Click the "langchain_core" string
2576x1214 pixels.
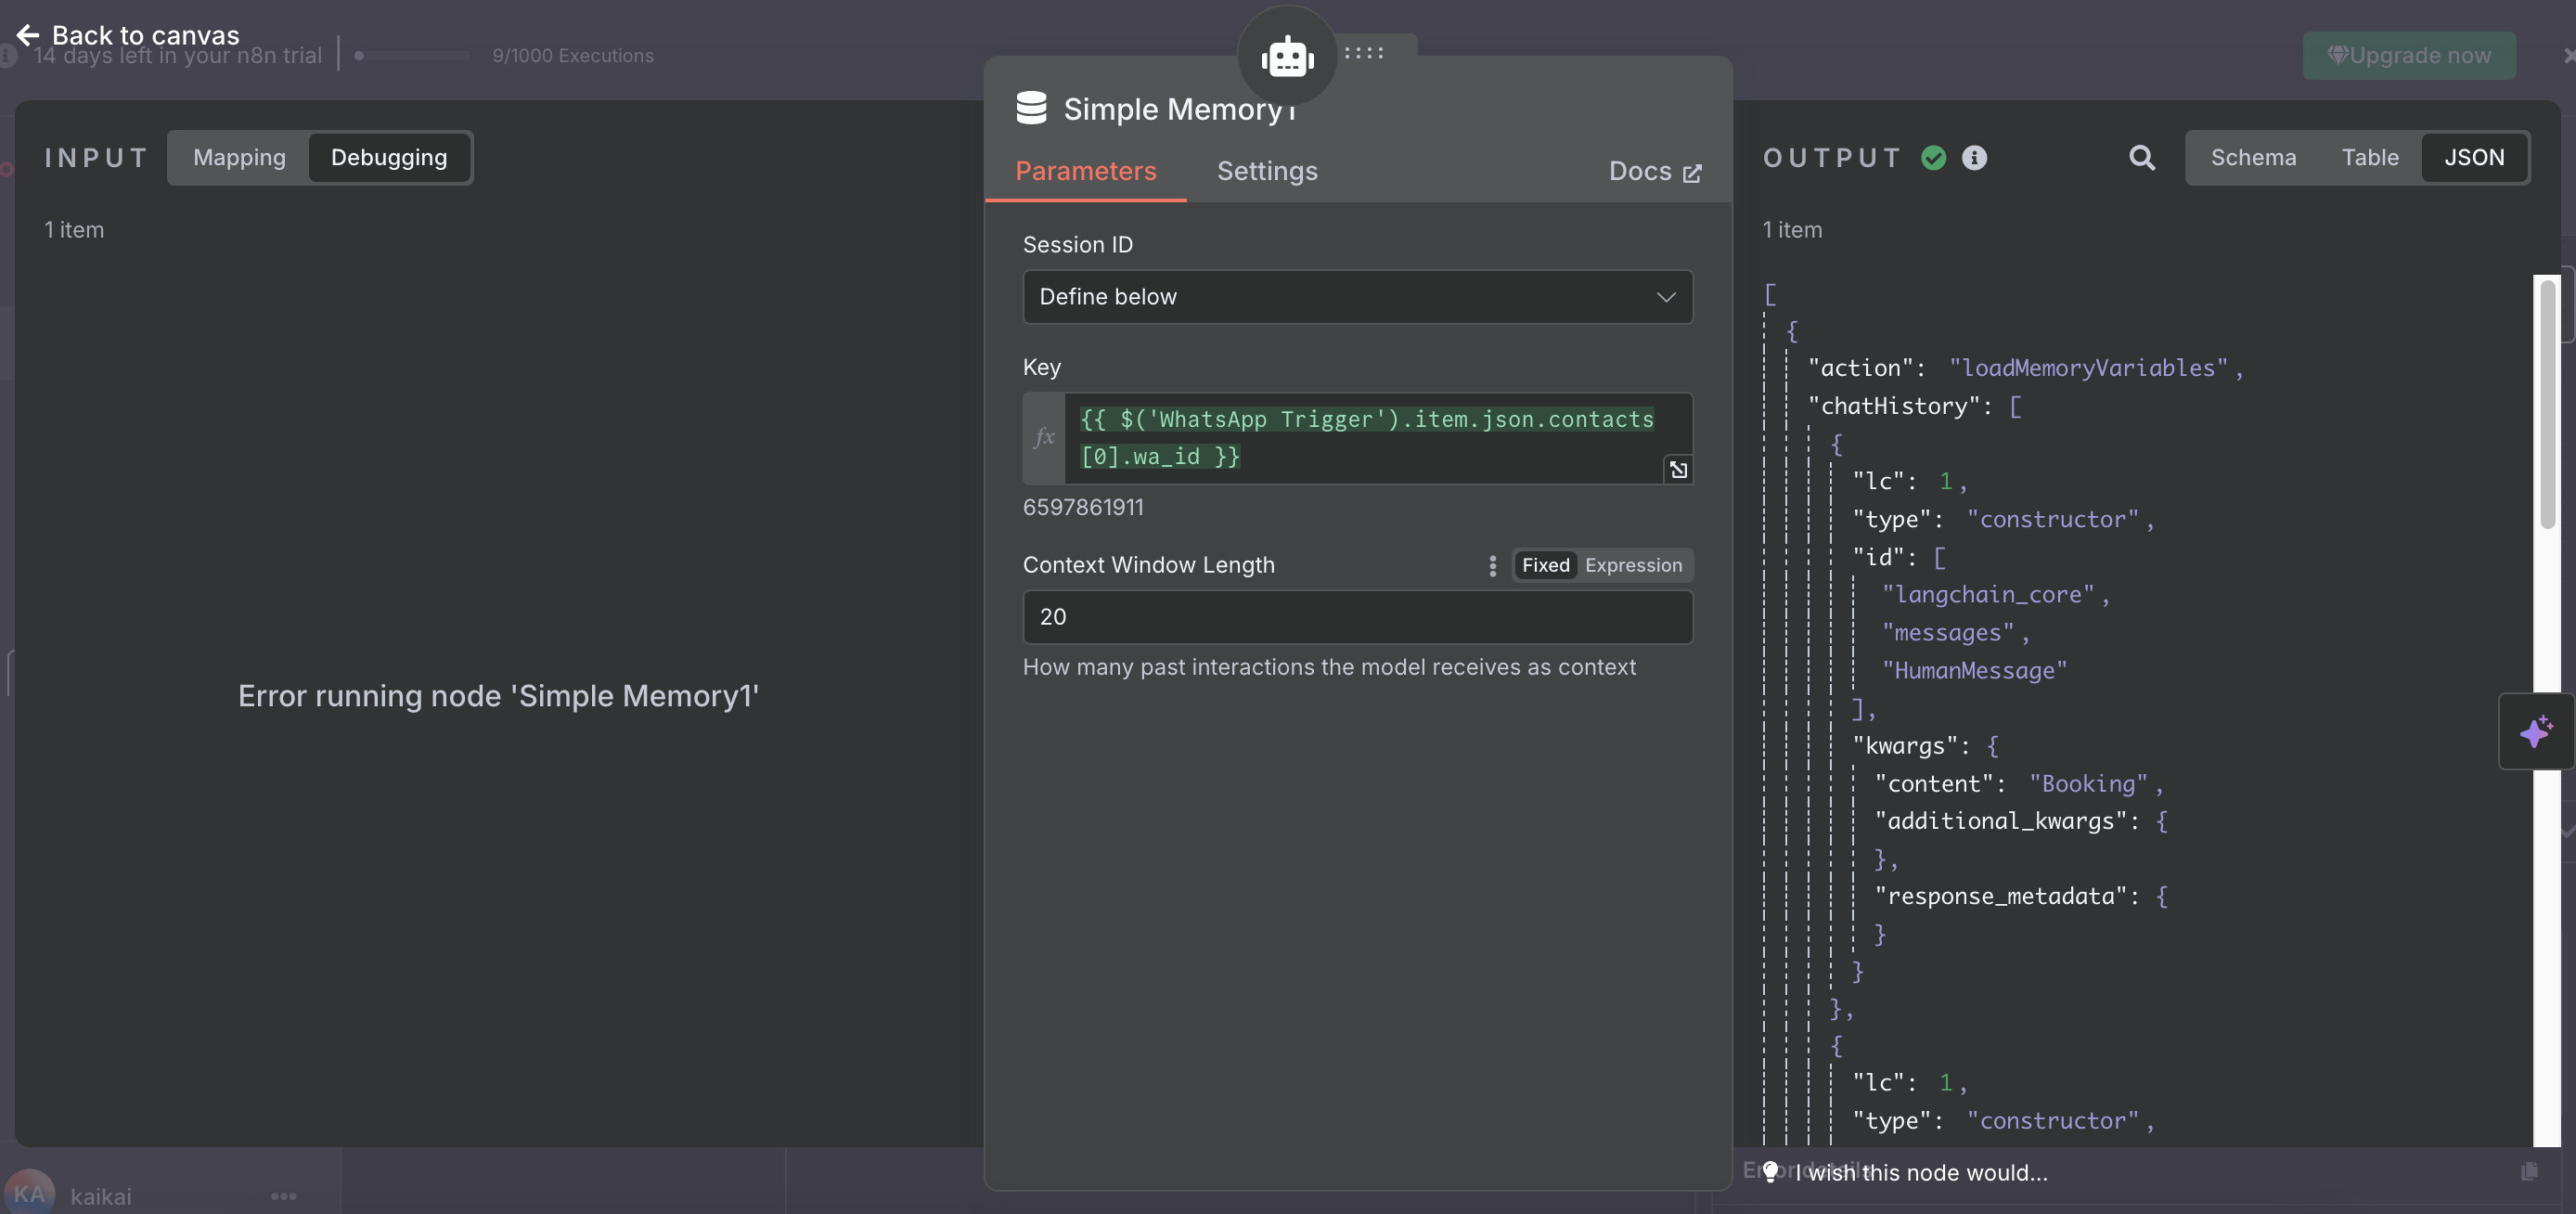pyautogui.click(x=1987, y=594)
